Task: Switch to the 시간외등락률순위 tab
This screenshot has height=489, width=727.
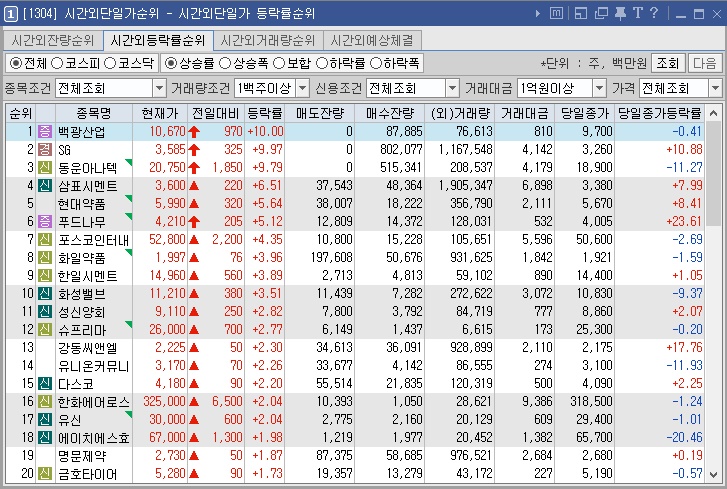Action: click(x=158, y=40)
